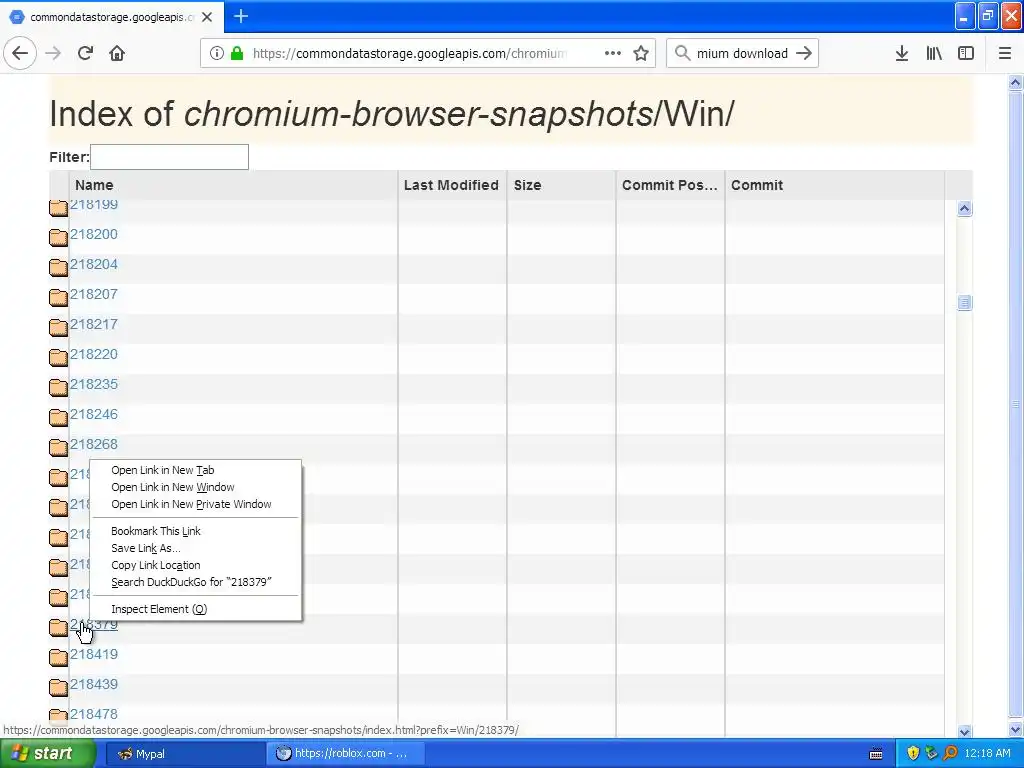The image size is (1024, 768).
Task: Sort by the Commit column header
Action: pos(835,185)
